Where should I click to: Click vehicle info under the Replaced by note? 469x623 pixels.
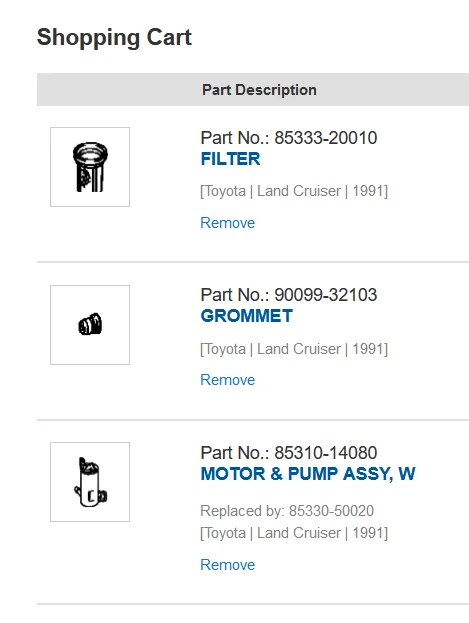[x=294, y=533]
